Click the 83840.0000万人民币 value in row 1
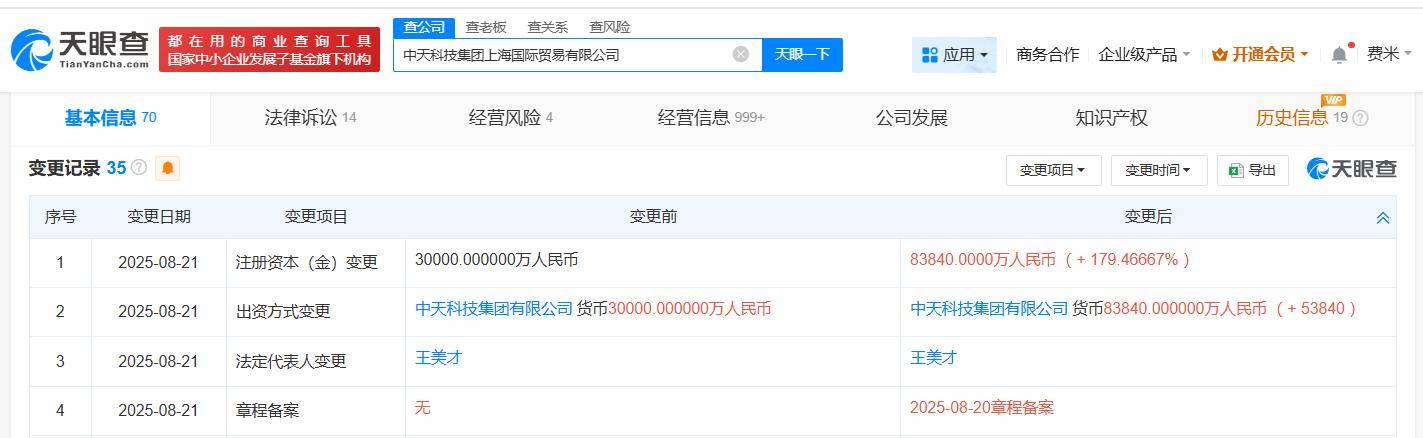 [x=983, y=259]
